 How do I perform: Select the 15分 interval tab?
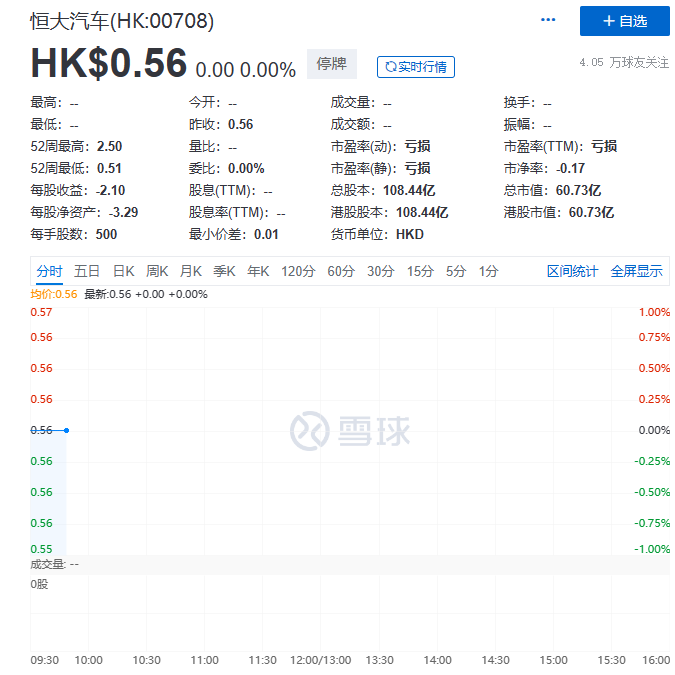(421, 271)
